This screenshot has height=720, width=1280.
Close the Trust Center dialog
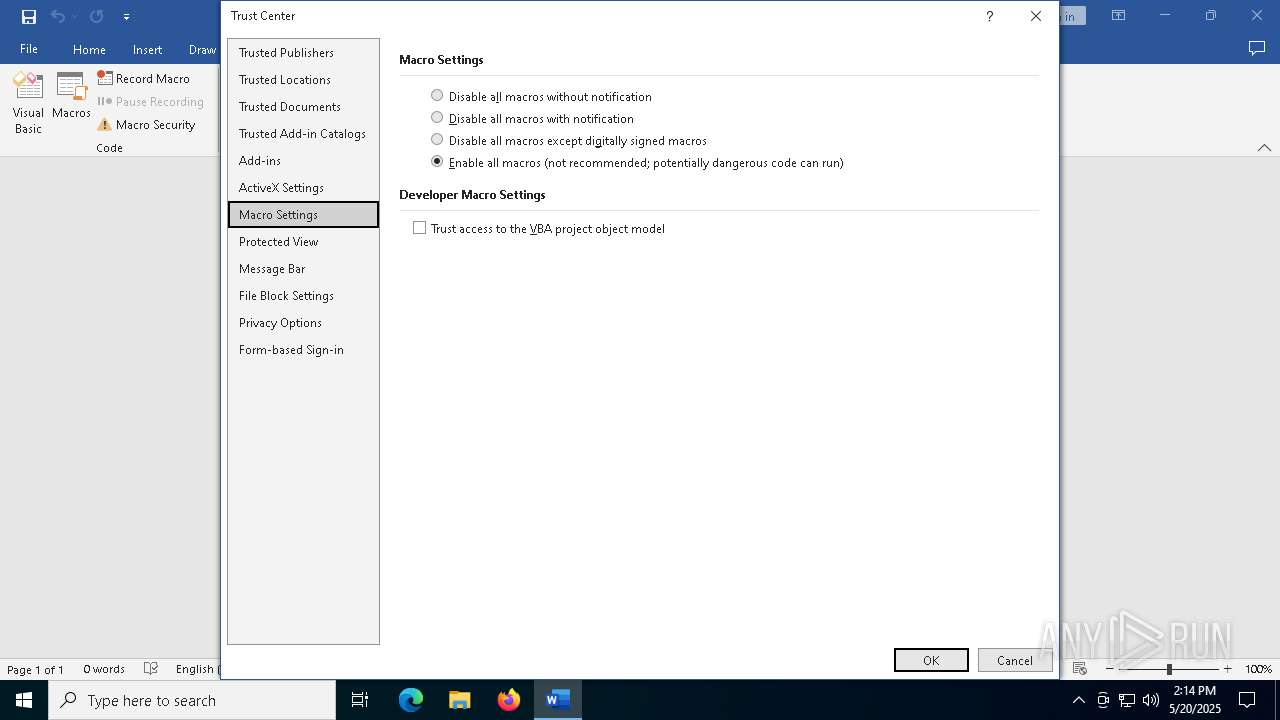1036,16
